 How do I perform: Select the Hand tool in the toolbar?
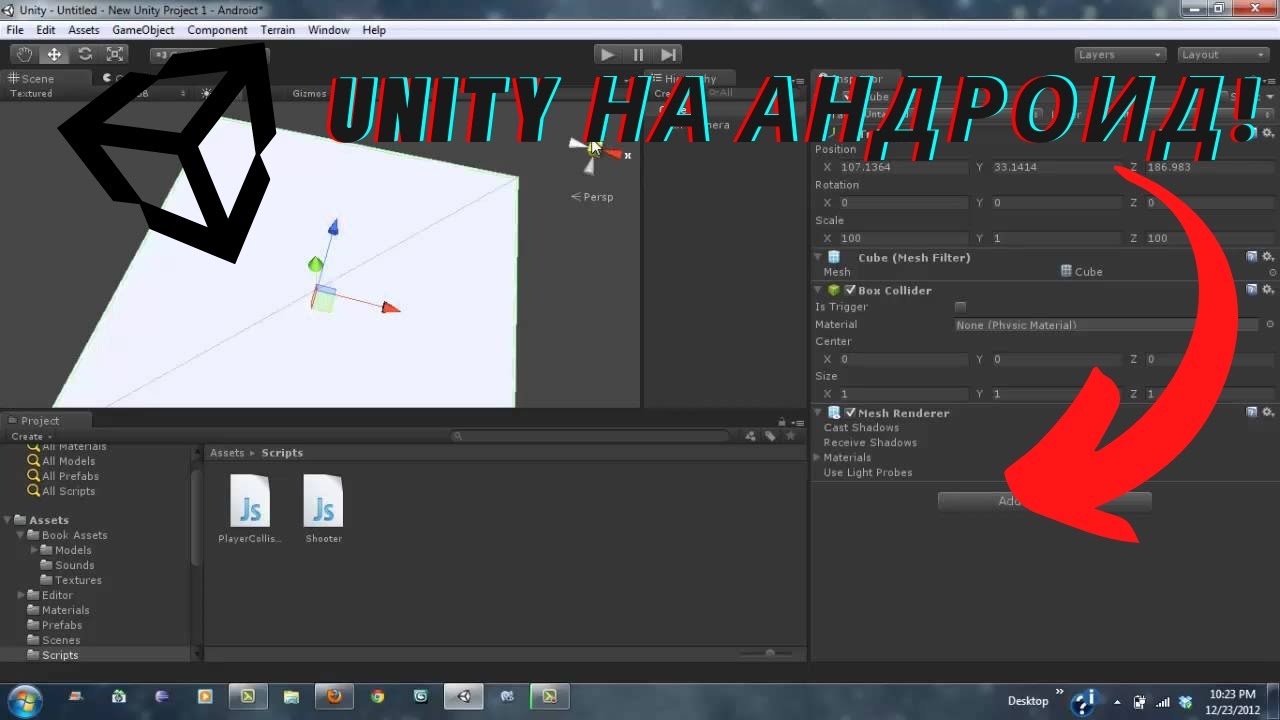click(x=24, y=54)
